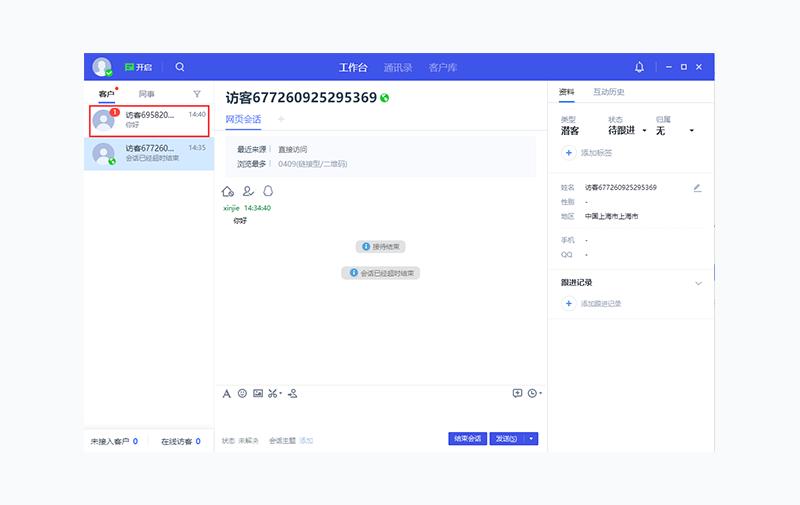Image resolution: width=800 pixels, height=505 pixels.
Task: Open search with the magnifier icon
Action: (x=180, y=67)
